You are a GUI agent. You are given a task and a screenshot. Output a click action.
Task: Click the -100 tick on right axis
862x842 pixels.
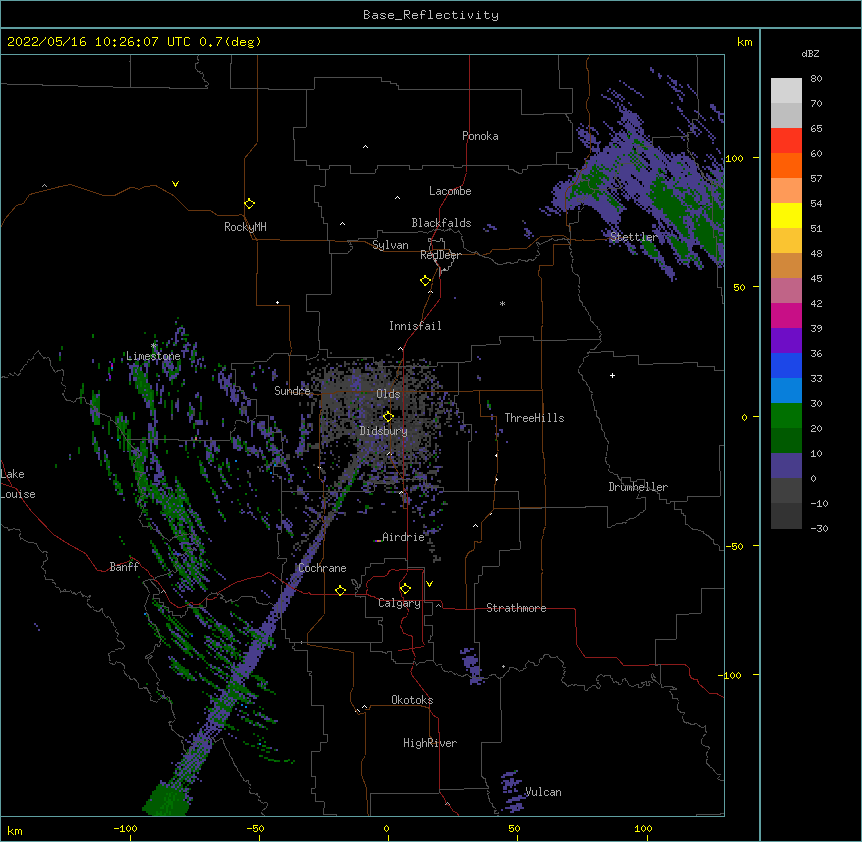731,675
